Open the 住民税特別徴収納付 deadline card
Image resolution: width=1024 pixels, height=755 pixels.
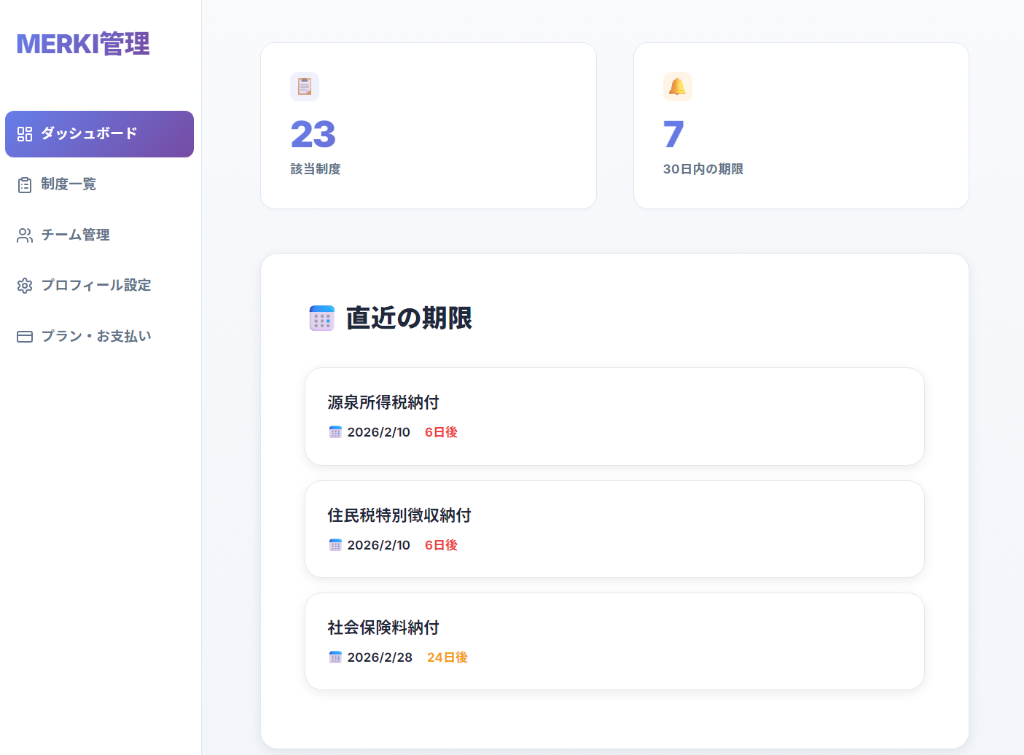click(614, 529)
